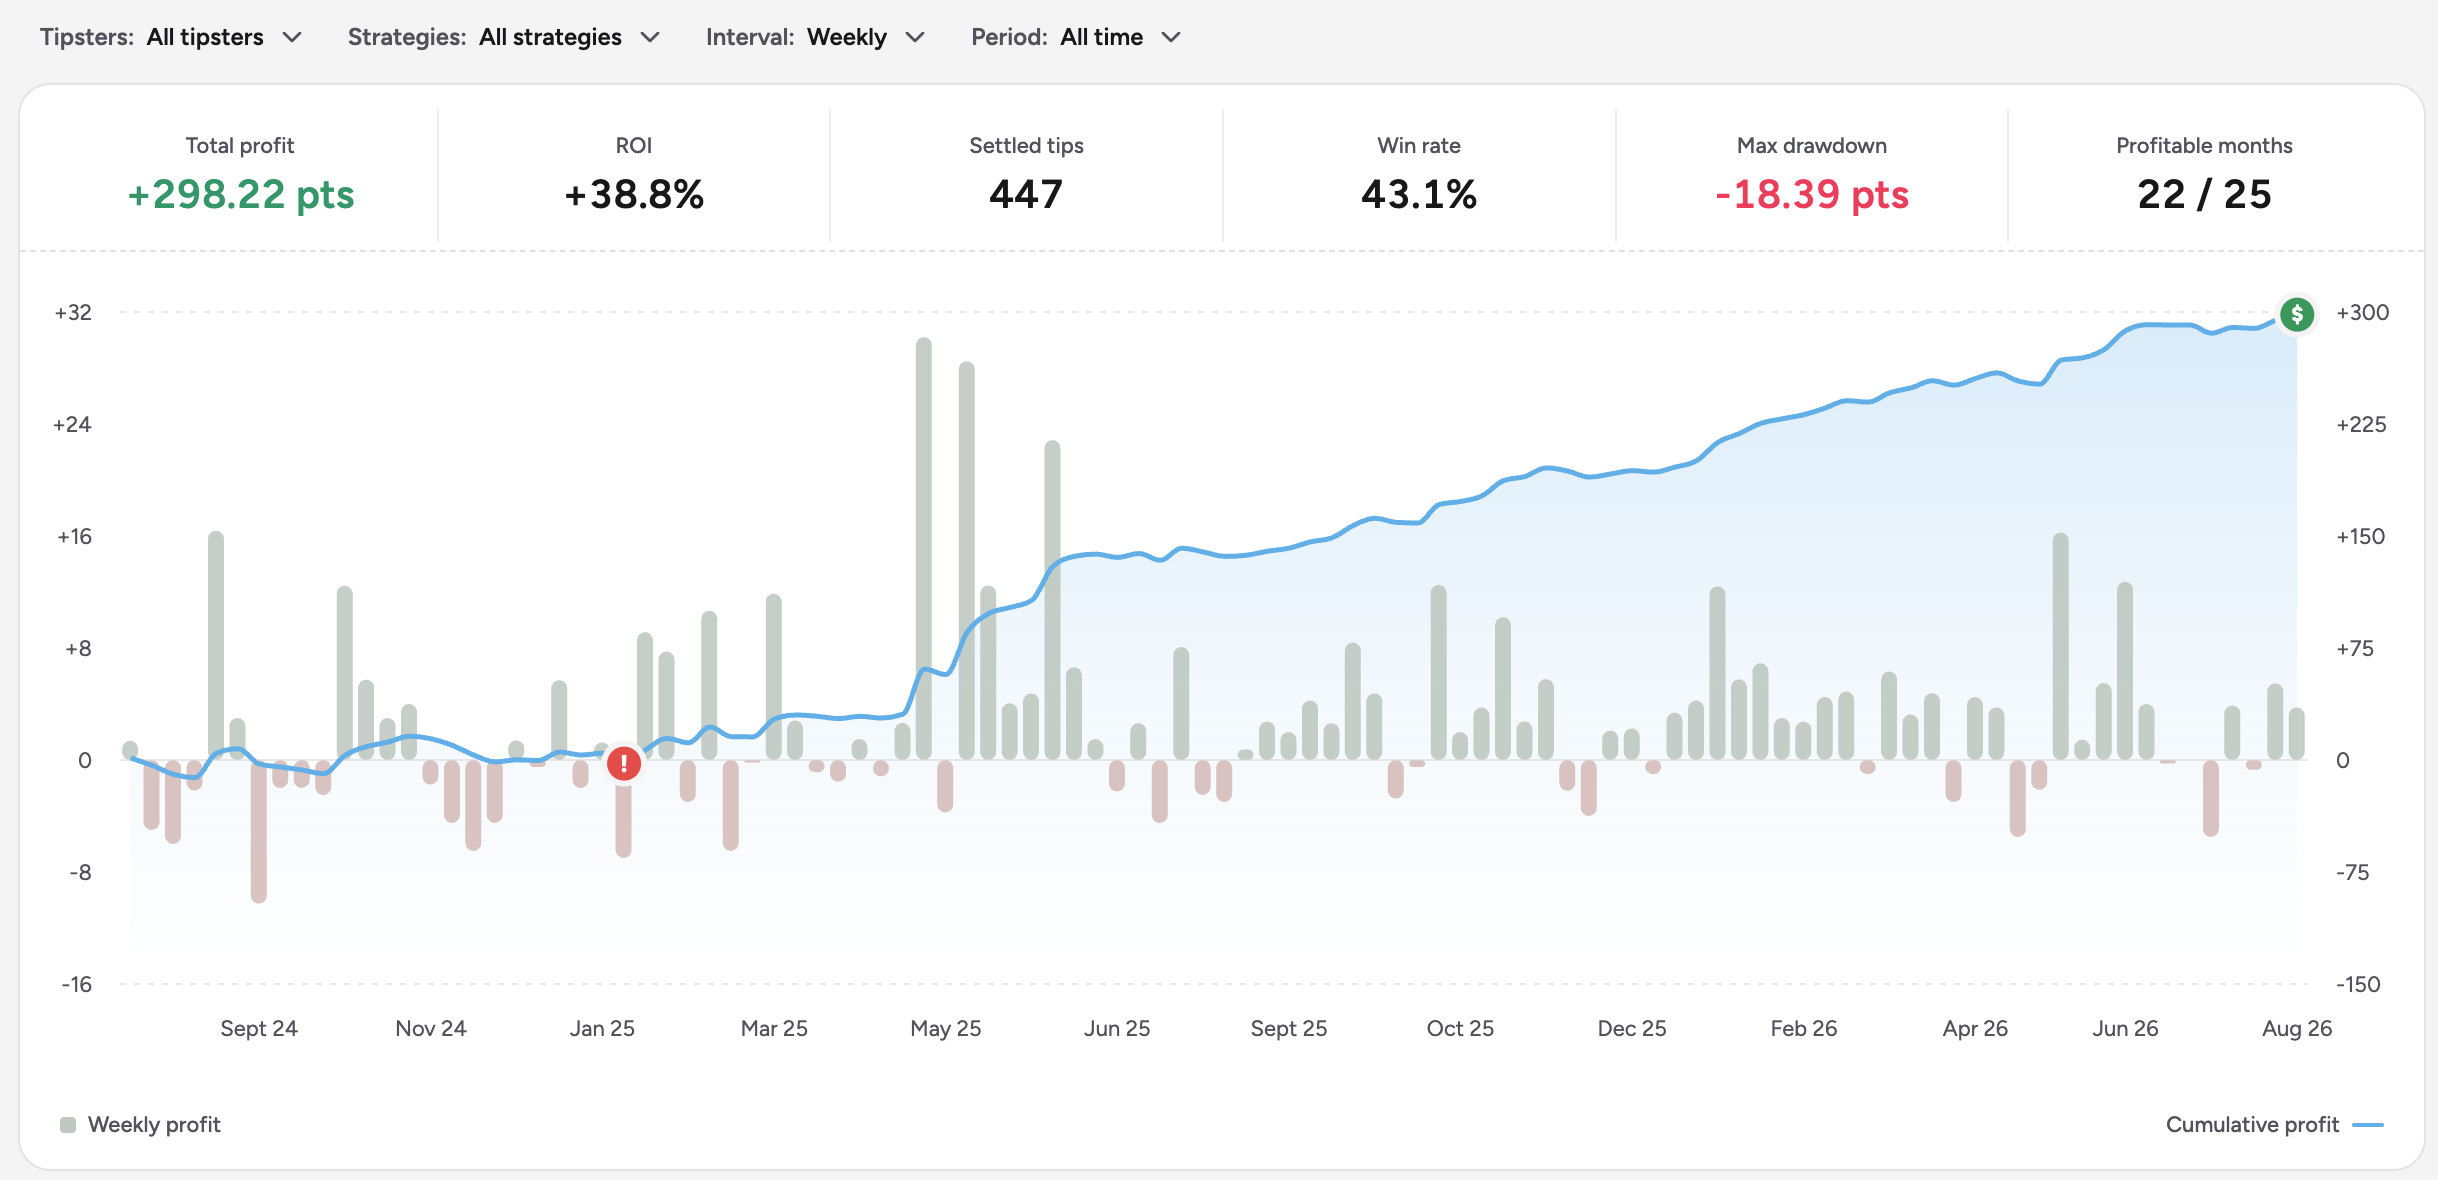Toggle the Weekly profit legend swatch

(68, 1125)
